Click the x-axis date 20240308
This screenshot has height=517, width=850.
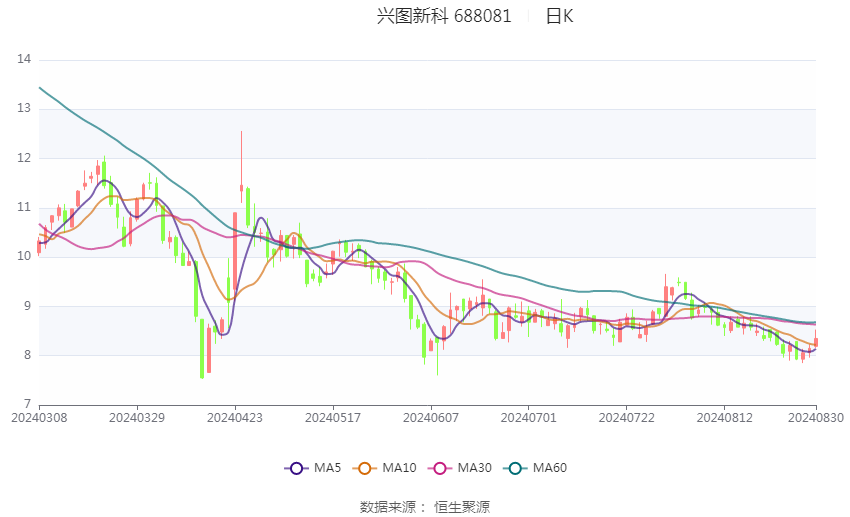[39, 418]
